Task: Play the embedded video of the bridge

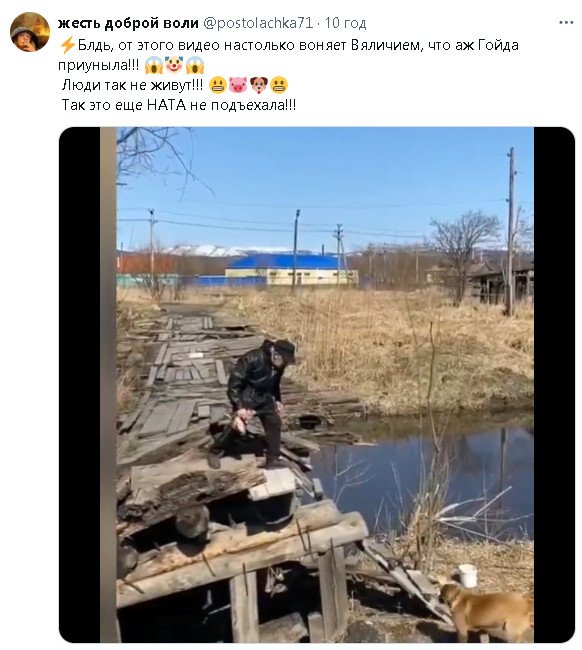Action: point(317,385)
